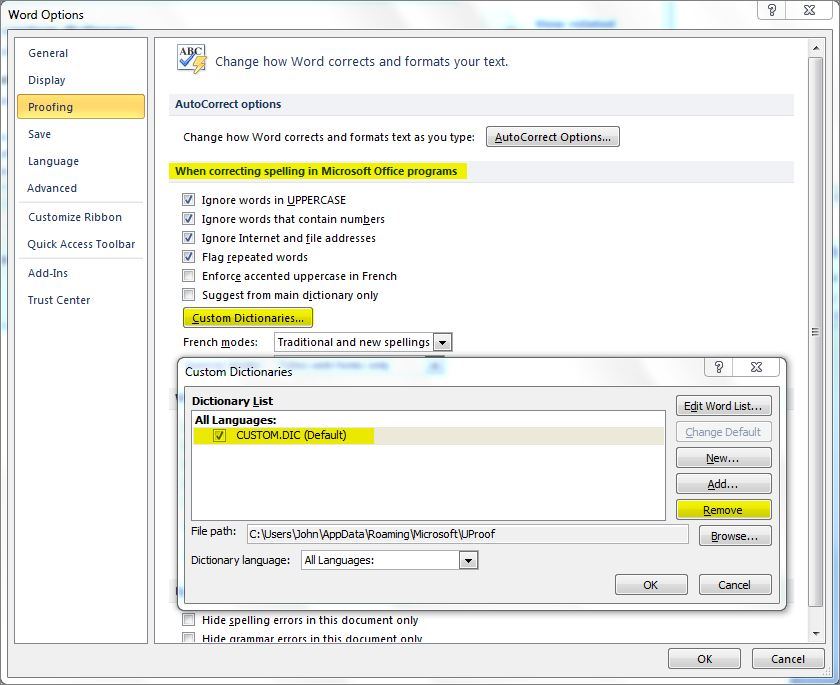Click the Custom Dictionaries help question mark icon
Image resolution: width=840 pixels, height=685 pixels.
click(719, 367)
